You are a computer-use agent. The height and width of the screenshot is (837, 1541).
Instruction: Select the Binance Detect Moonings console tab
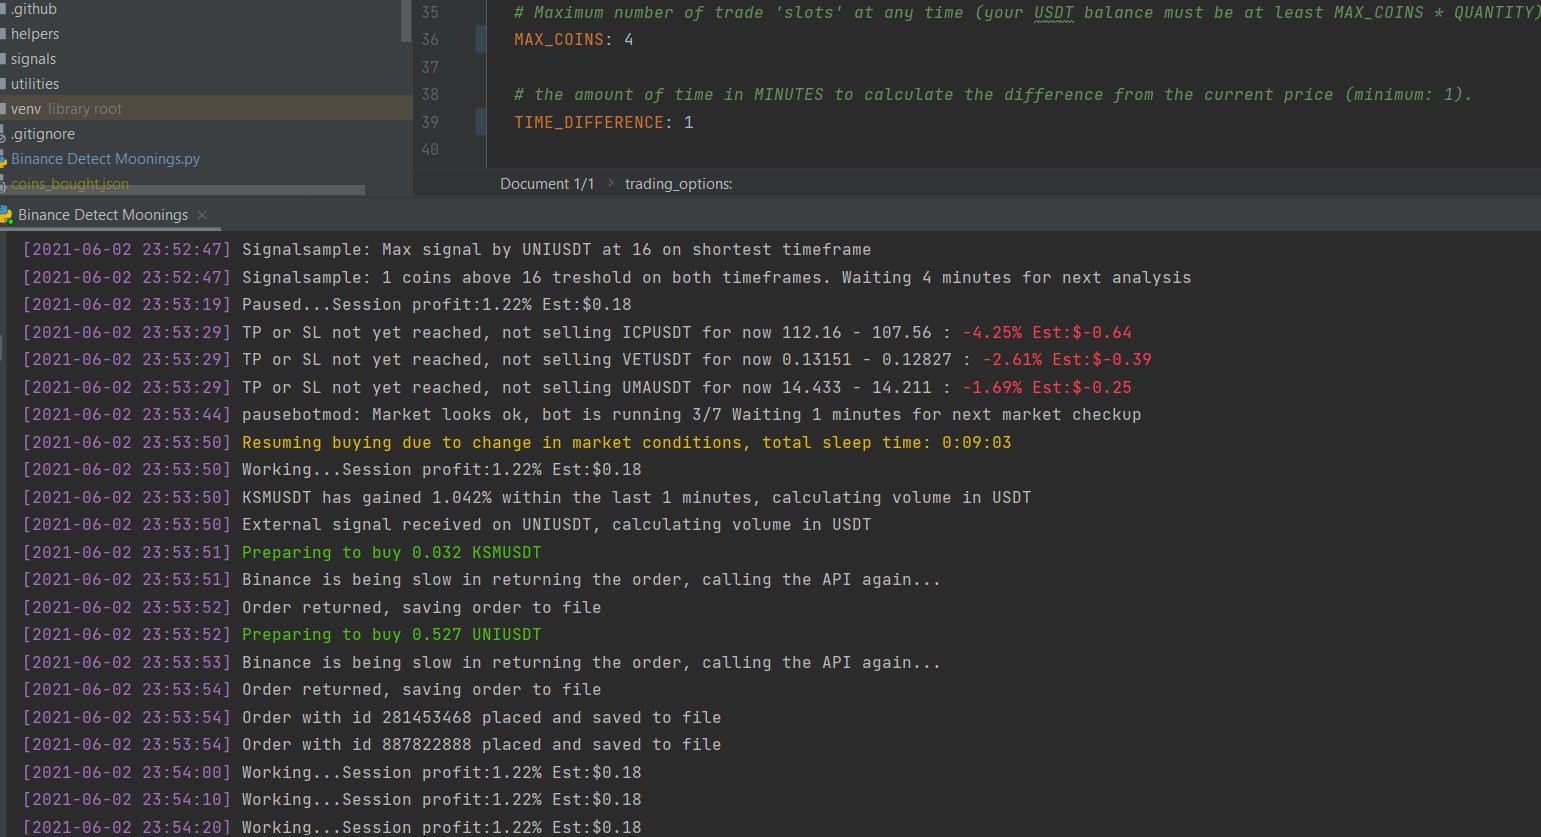click(x=103, y=214)
